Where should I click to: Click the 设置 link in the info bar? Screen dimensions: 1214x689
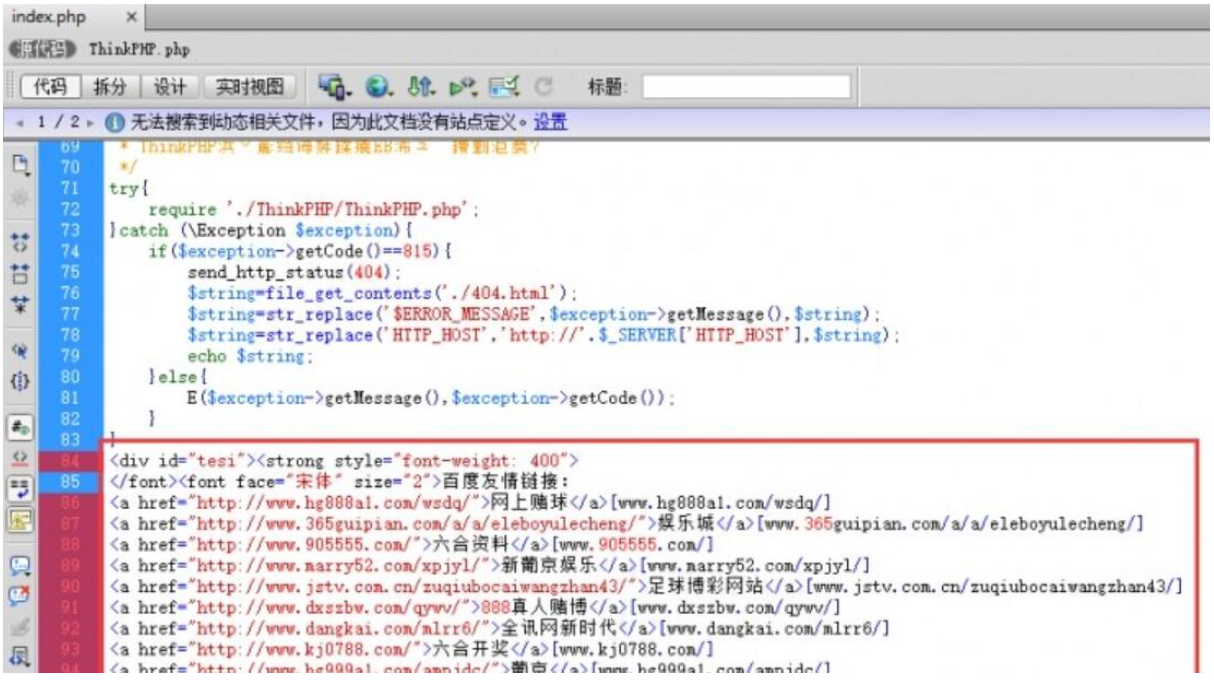(549, 123)
